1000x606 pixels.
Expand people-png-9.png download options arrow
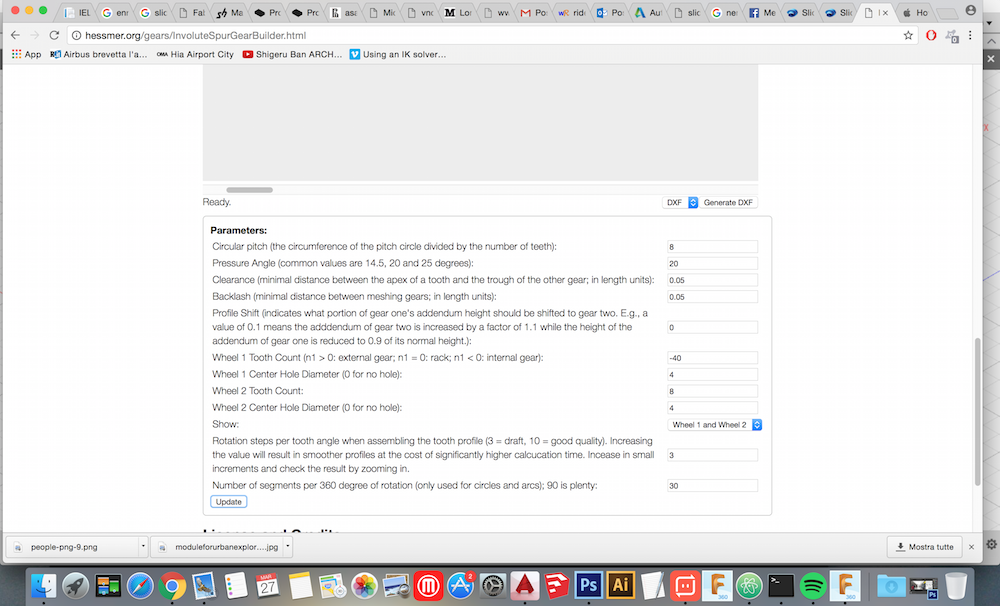pos(143,547)
